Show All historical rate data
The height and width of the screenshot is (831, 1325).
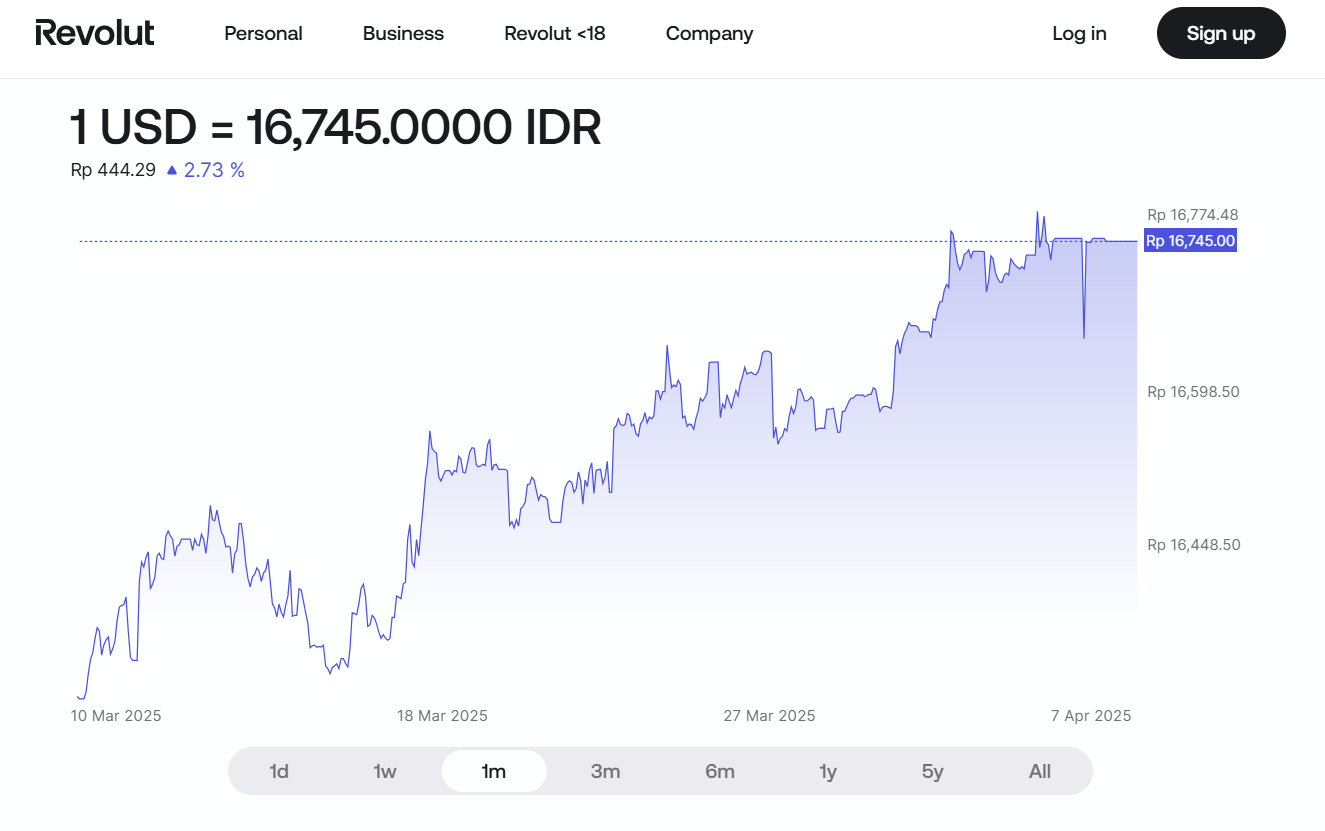tap(1040, 771)
